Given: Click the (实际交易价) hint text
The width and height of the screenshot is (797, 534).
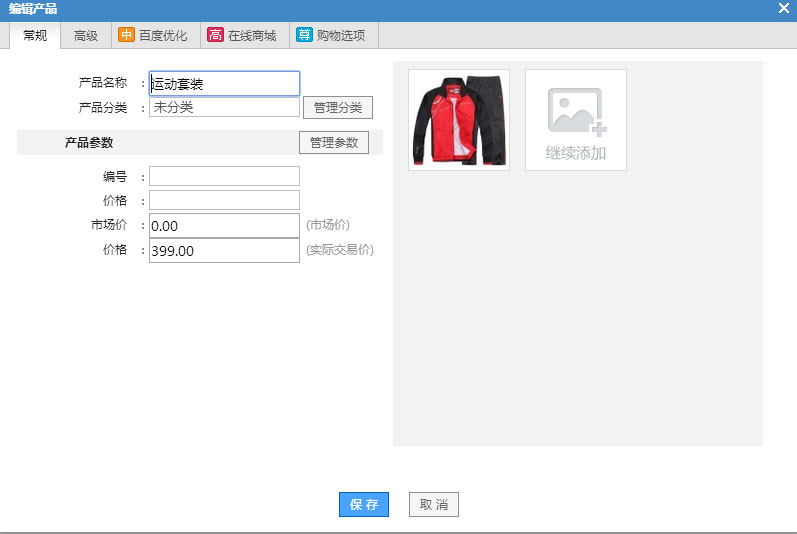Looking at the screenshot, I should [x=340, y=250].
